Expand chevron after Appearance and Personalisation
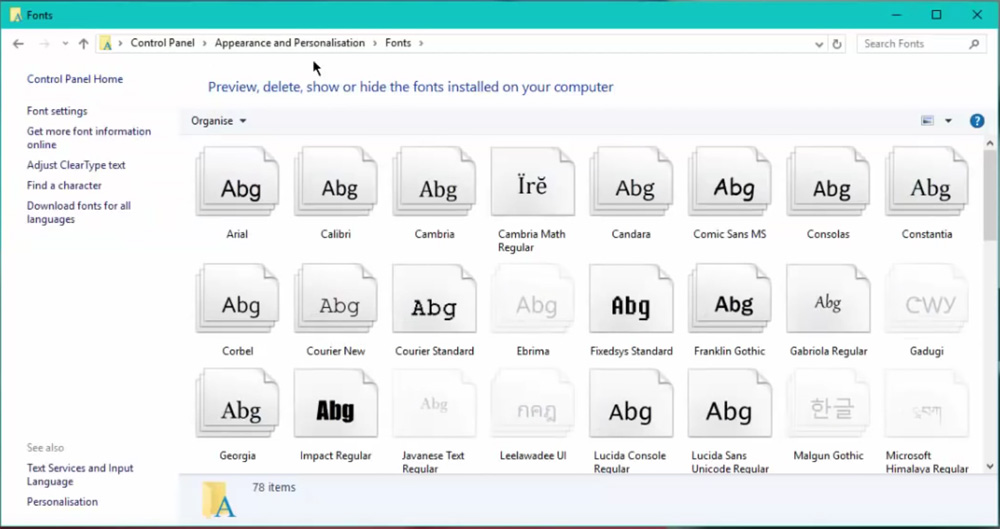1000x529 pixels. [376, 43]
